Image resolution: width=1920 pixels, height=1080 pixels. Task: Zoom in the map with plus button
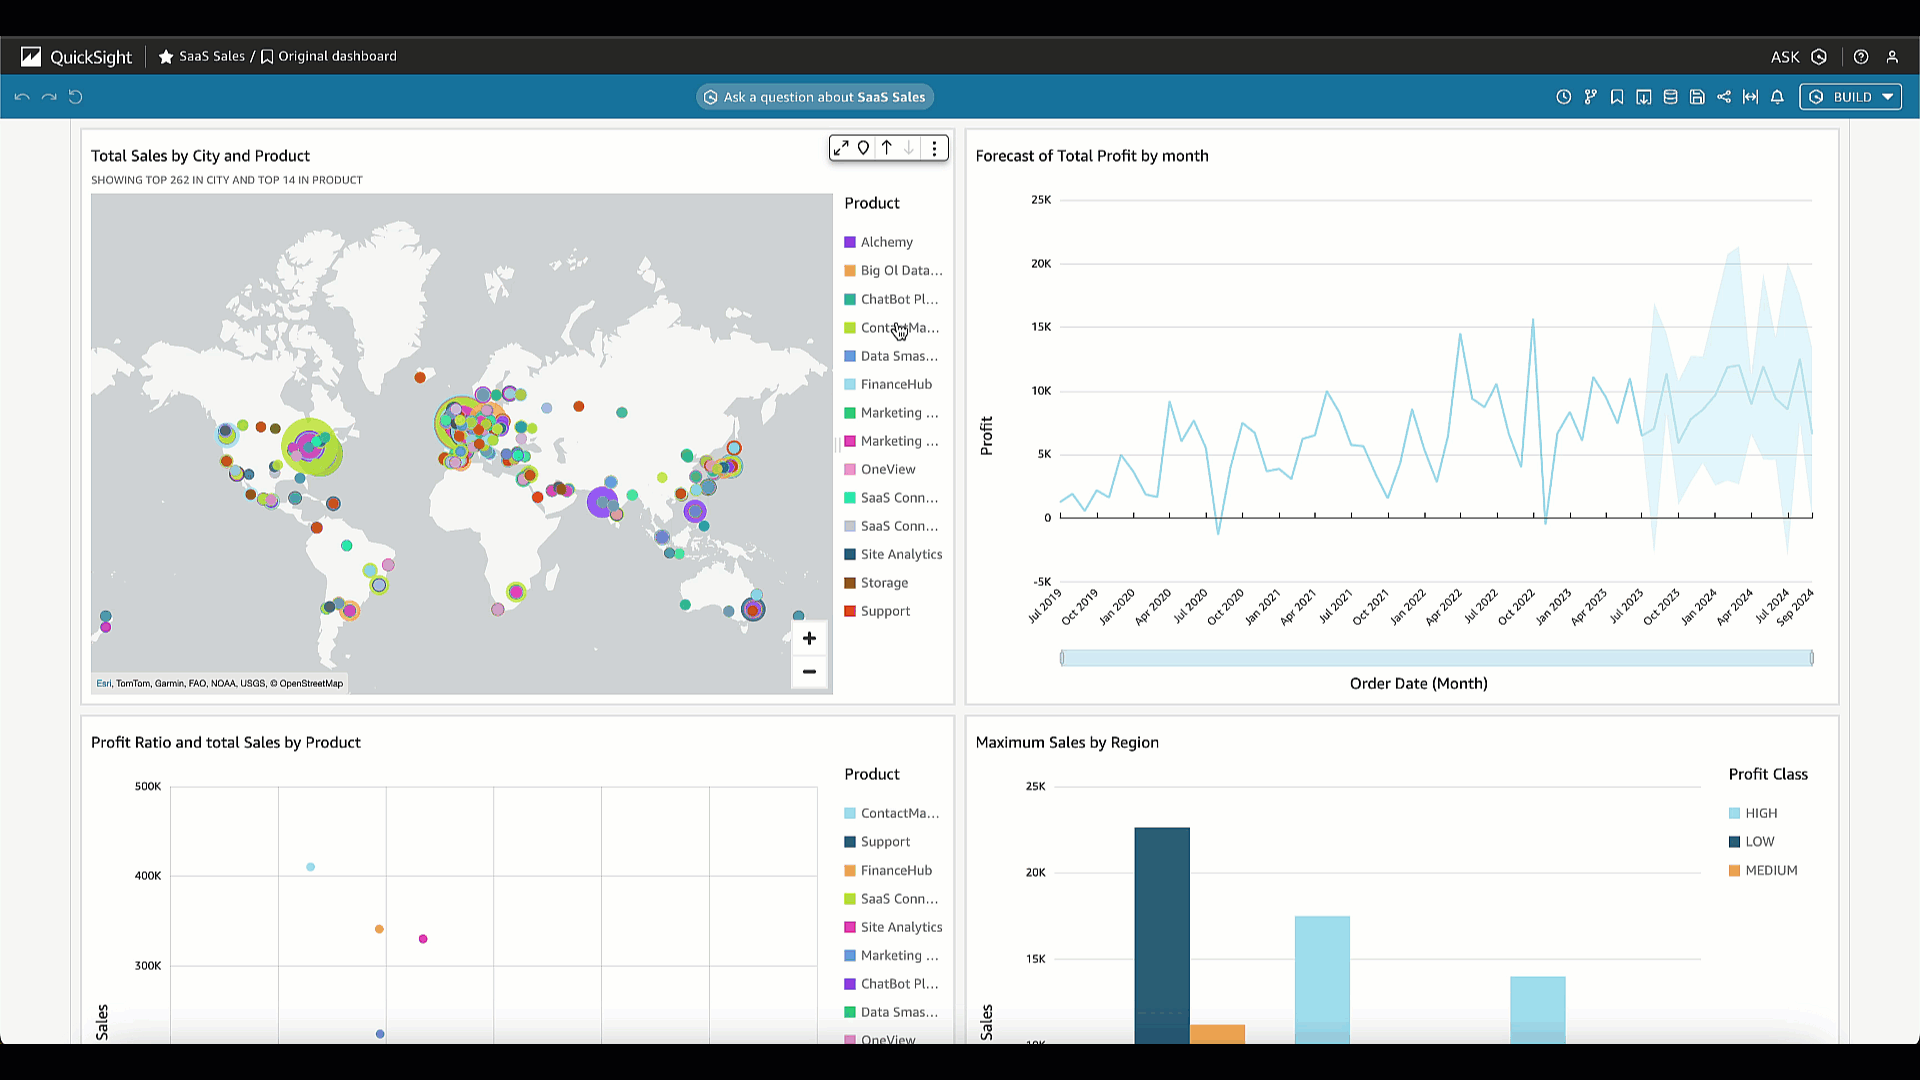coord(809,638)
